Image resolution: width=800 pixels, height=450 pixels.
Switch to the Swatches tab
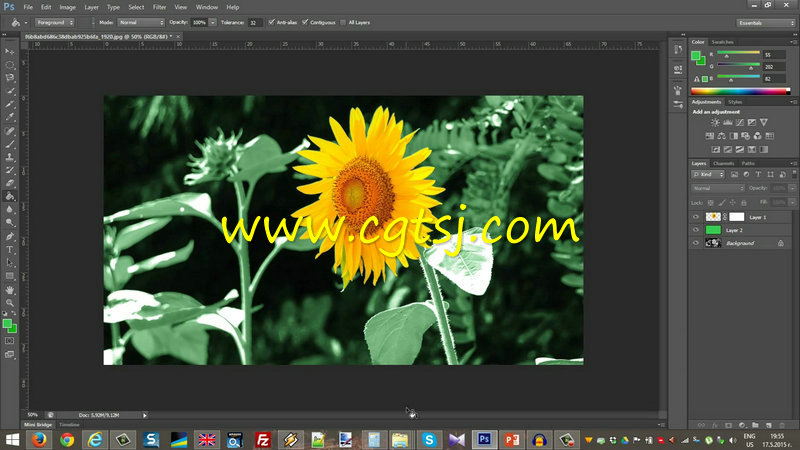[722, 42]
